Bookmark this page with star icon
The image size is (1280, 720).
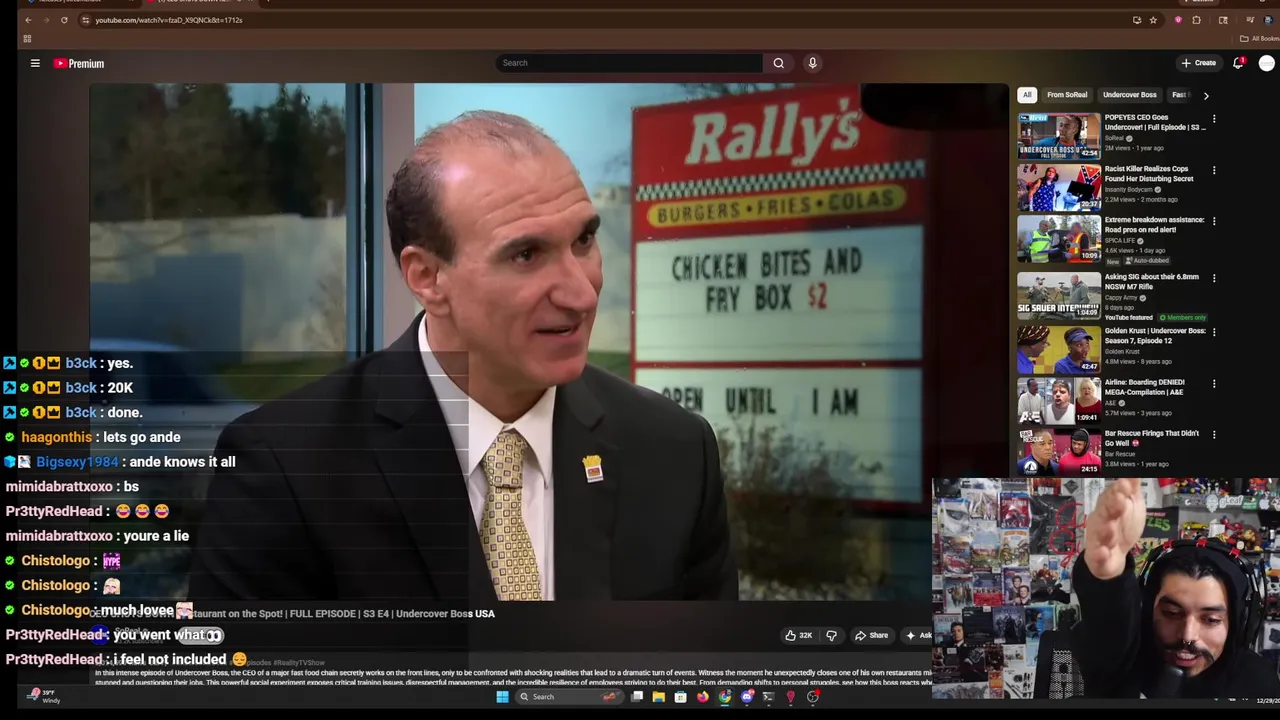pos(1153,20)
